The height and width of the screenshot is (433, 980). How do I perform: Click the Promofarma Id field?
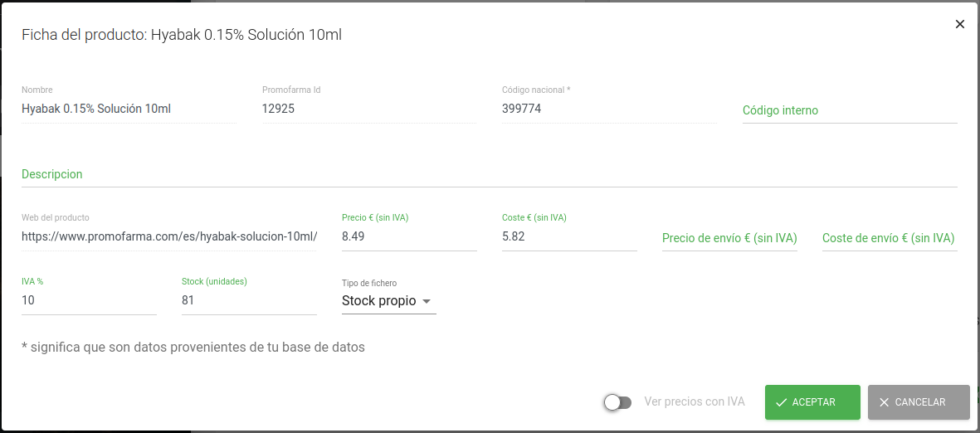pyautogui.click(x=368, y=109)
